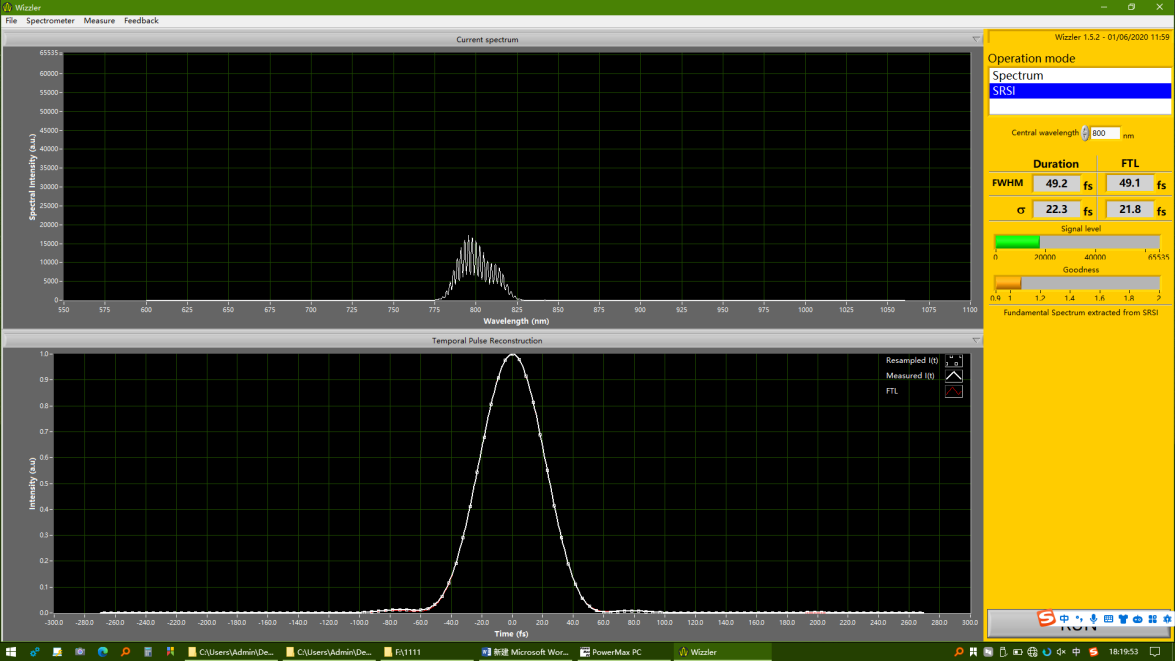Open Microsoft Edge from the taskbar
Viewport: 1175px width, 661px height.
[x=102, y=652]
